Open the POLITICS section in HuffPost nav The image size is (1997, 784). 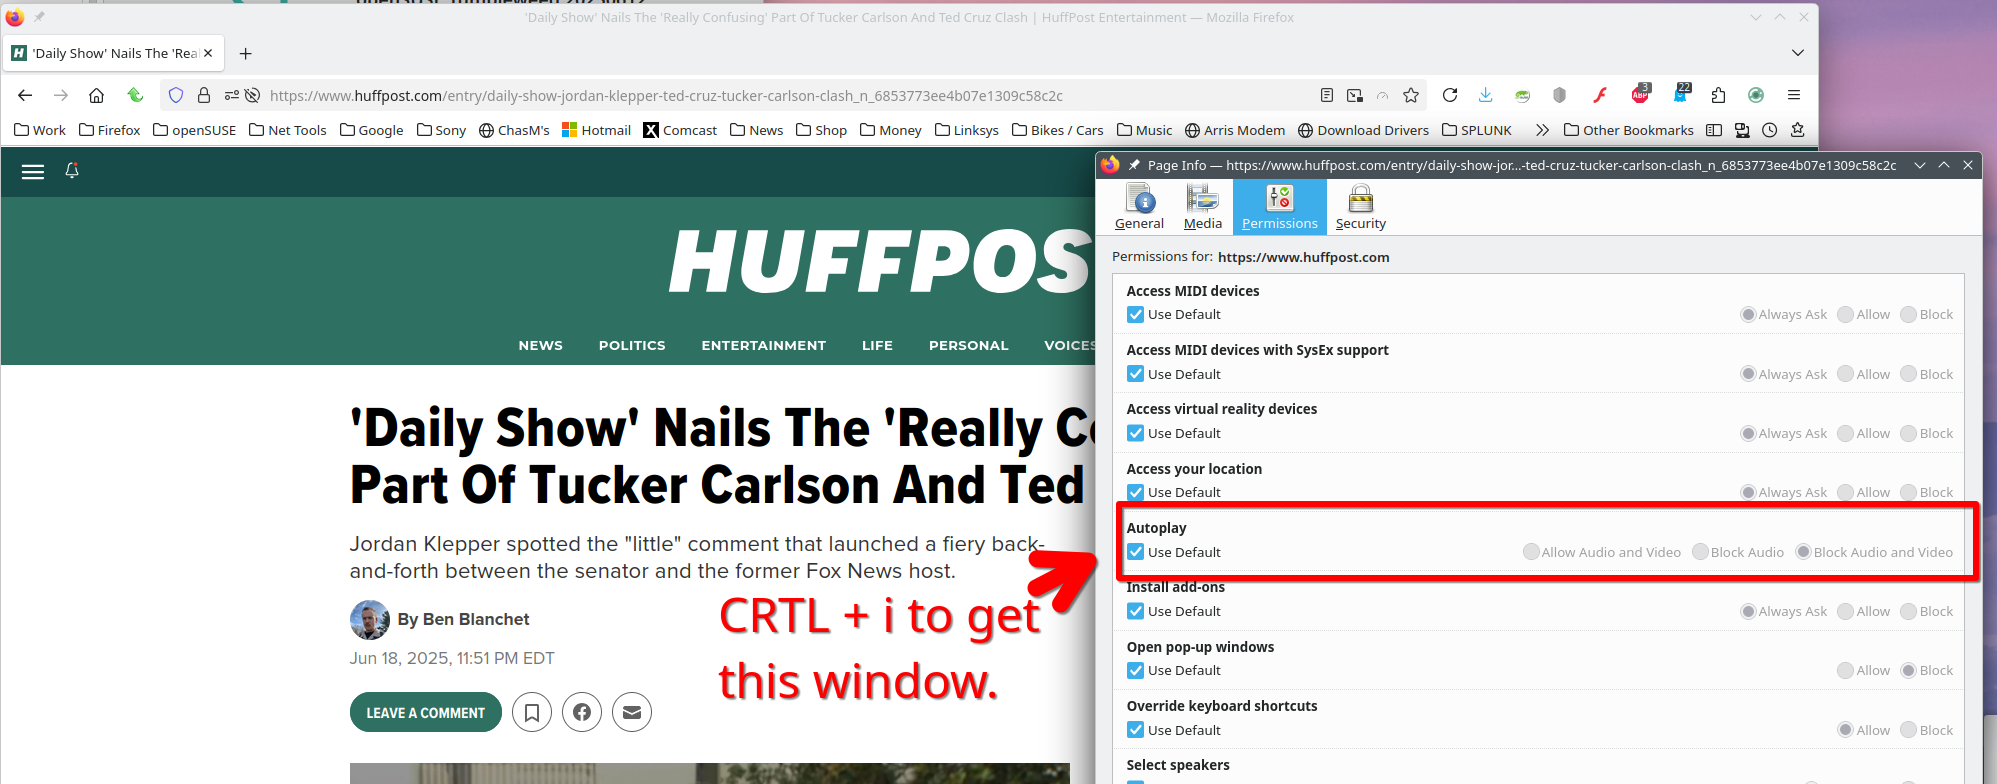[x=632, y=345]
